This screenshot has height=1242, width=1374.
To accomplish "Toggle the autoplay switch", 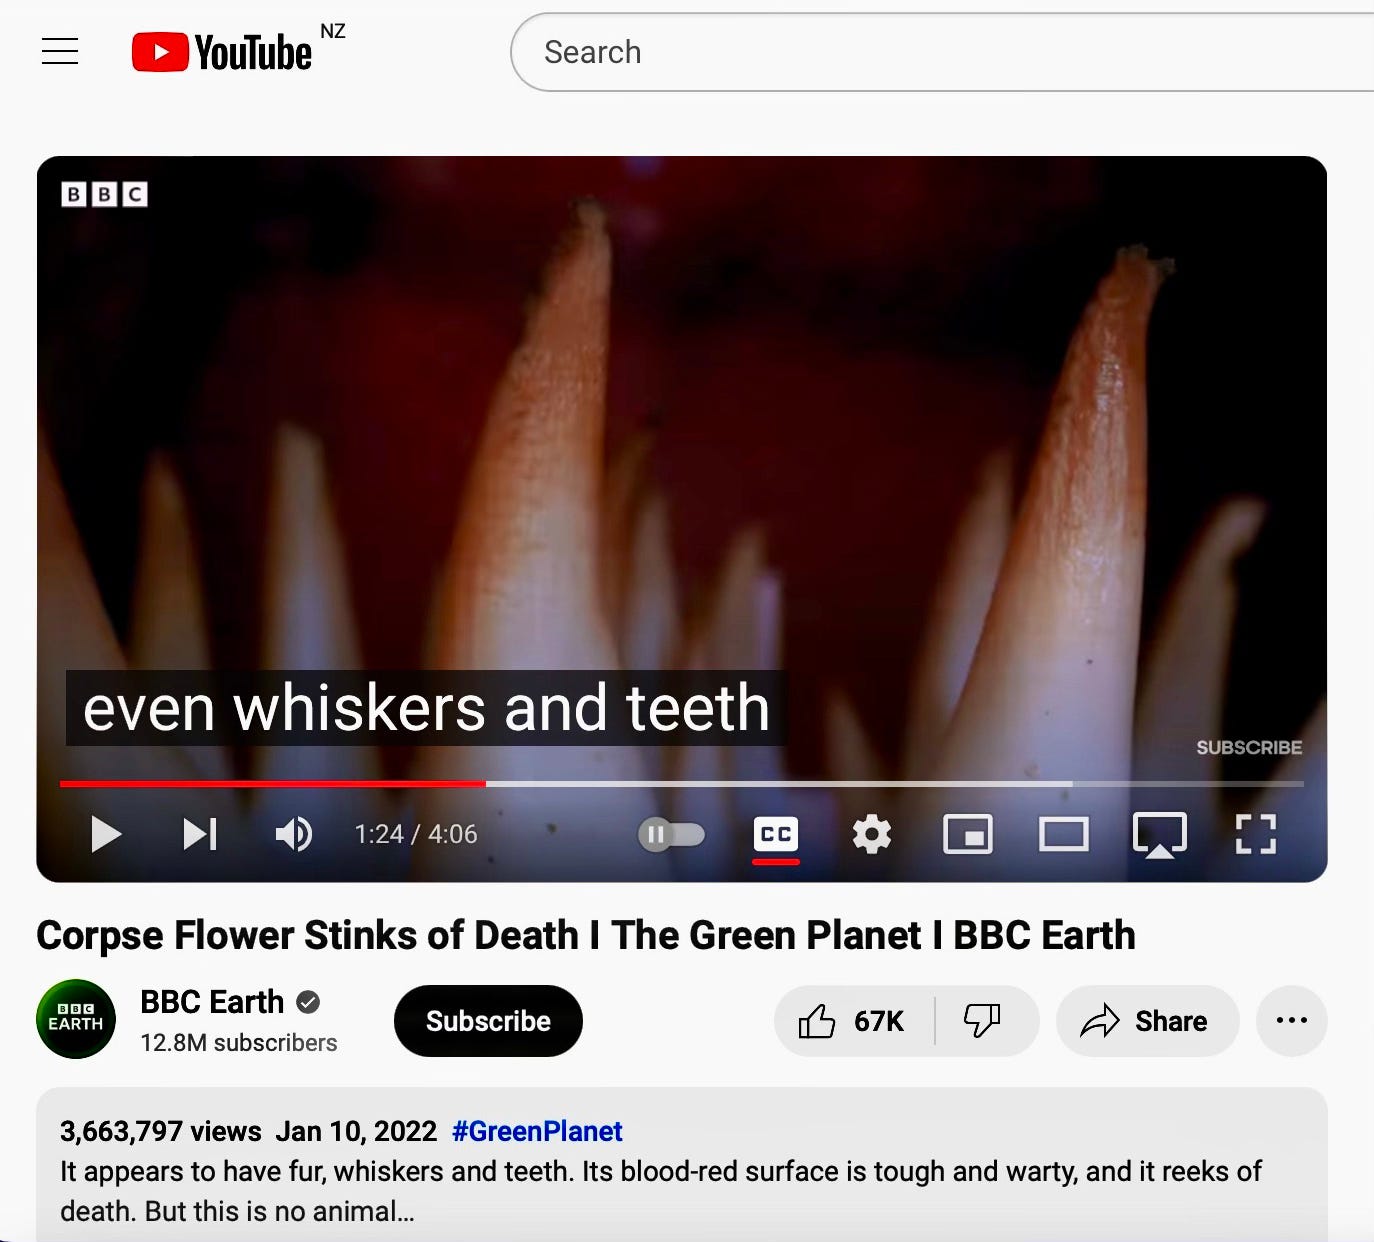I will coord(672,834).
